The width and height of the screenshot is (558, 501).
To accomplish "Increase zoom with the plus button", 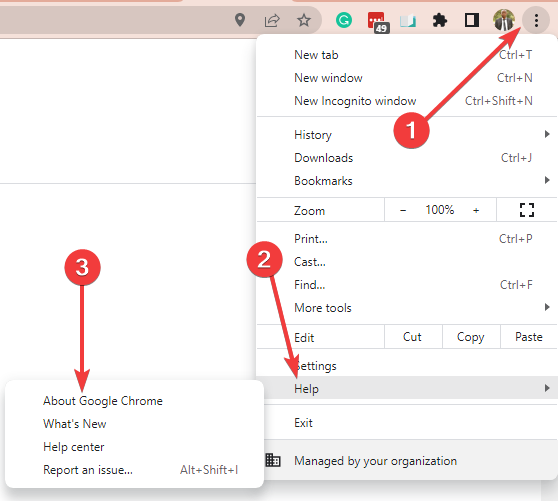I will click(x=476, y=210).
